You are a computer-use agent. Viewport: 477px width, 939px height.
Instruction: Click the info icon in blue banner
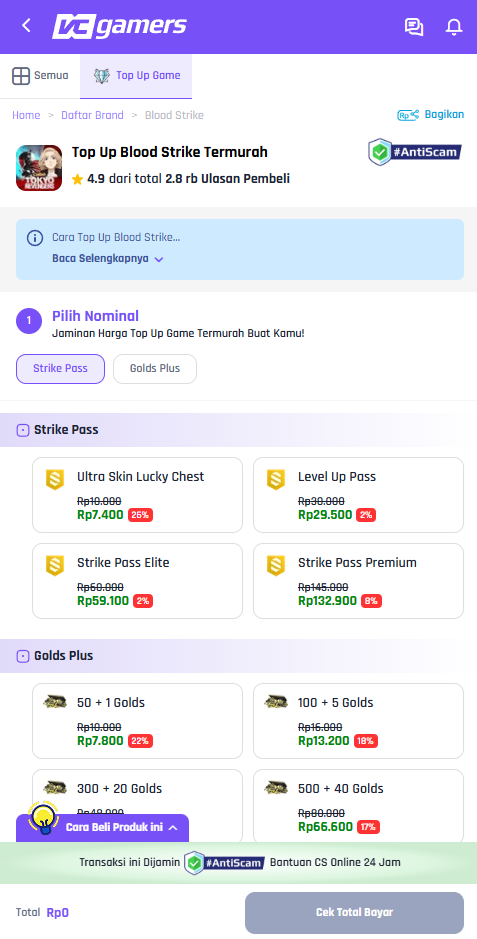(x=35, y=238)
